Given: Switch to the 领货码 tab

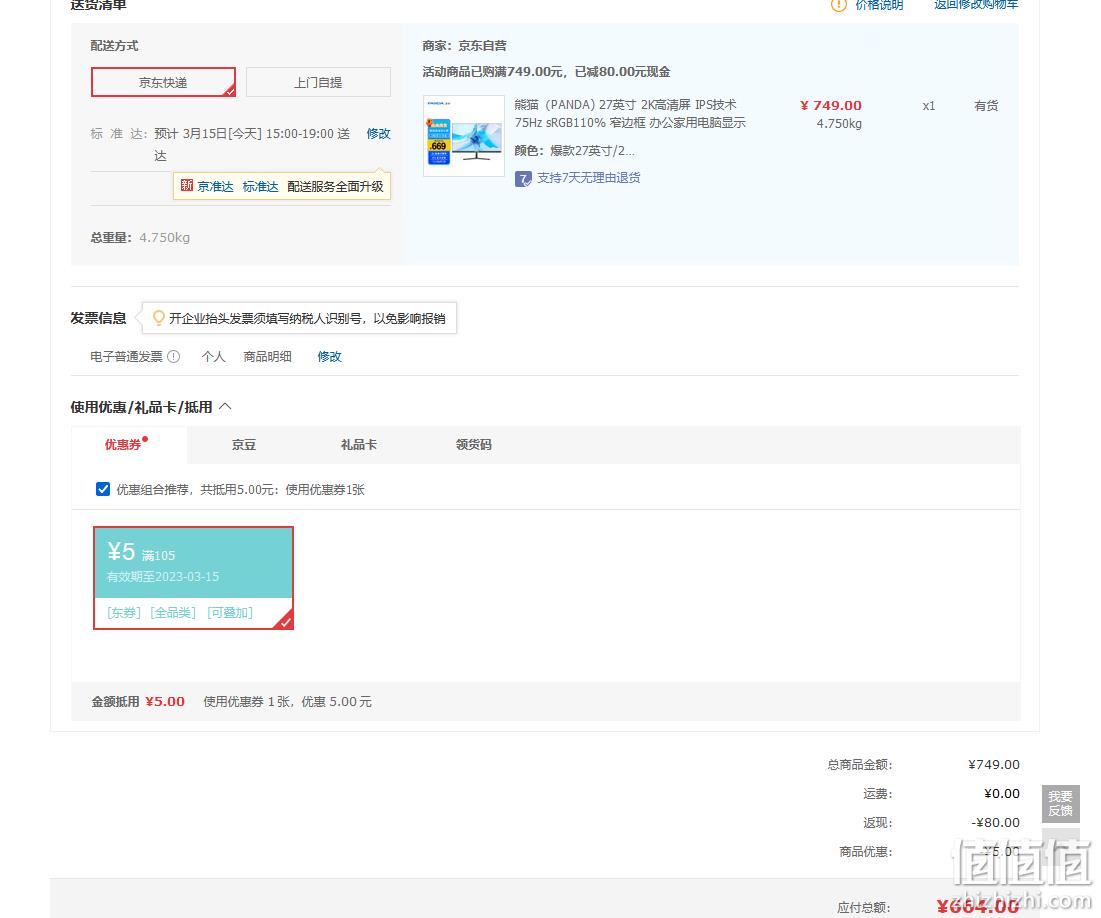Looking at the screenshot, I should (474, 445).
